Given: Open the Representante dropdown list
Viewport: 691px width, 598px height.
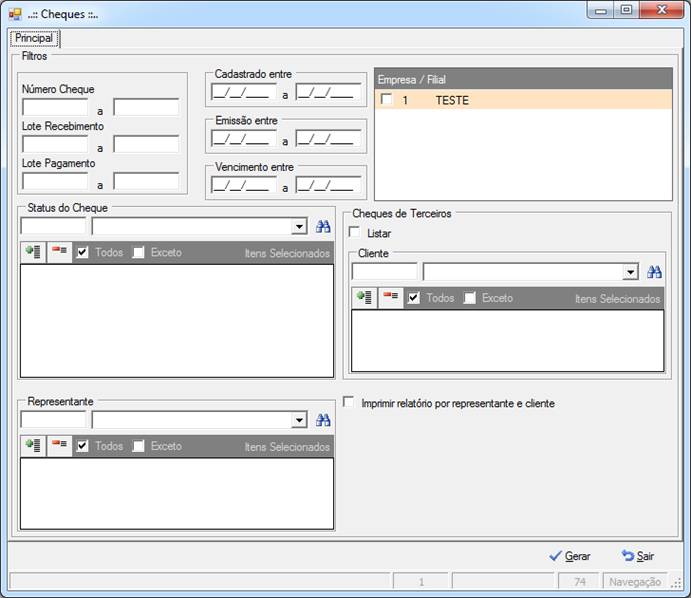Looking at the screenshot, I should click(x=299, y=420).
